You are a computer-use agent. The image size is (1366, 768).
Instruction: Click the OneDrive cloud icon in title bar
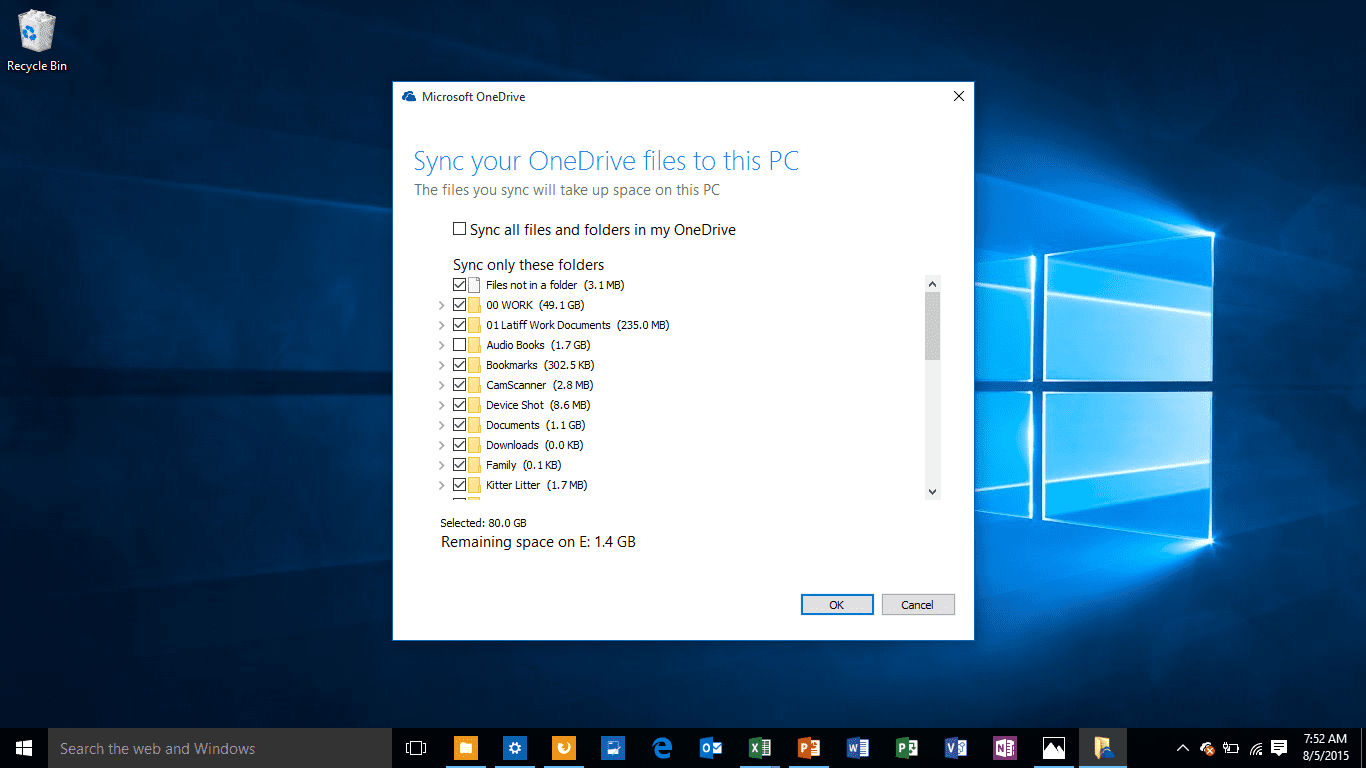click(x=408, y=97)
